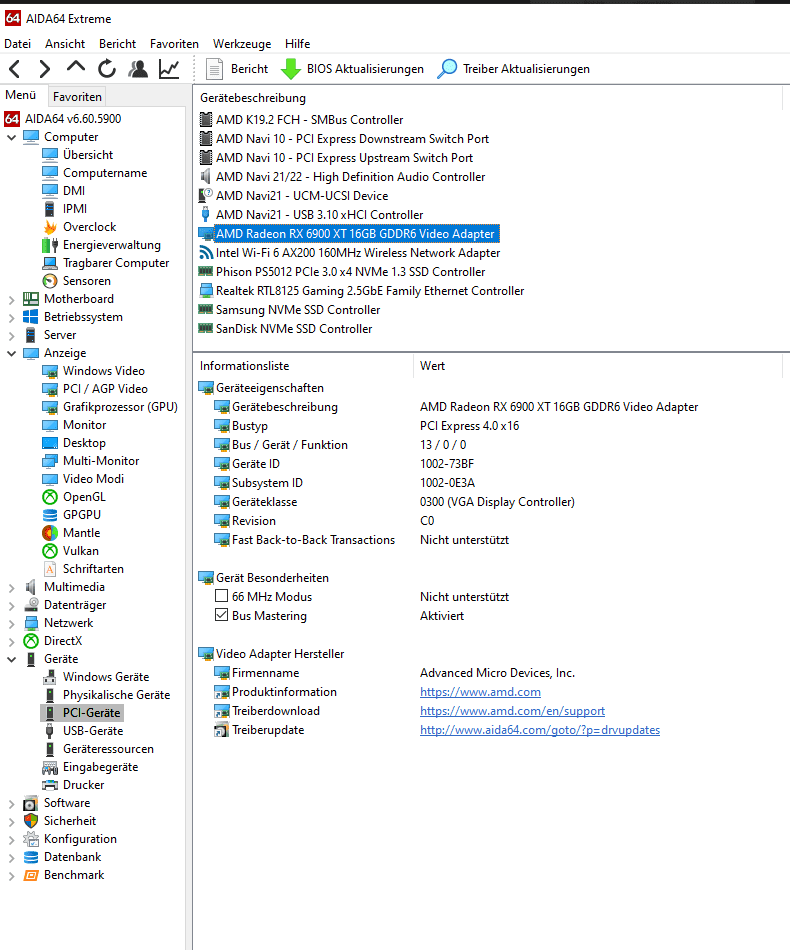This screenshot has height=950, width=790.
Task: Click the Drucker printer icon
Action: (x=50, y=785)
